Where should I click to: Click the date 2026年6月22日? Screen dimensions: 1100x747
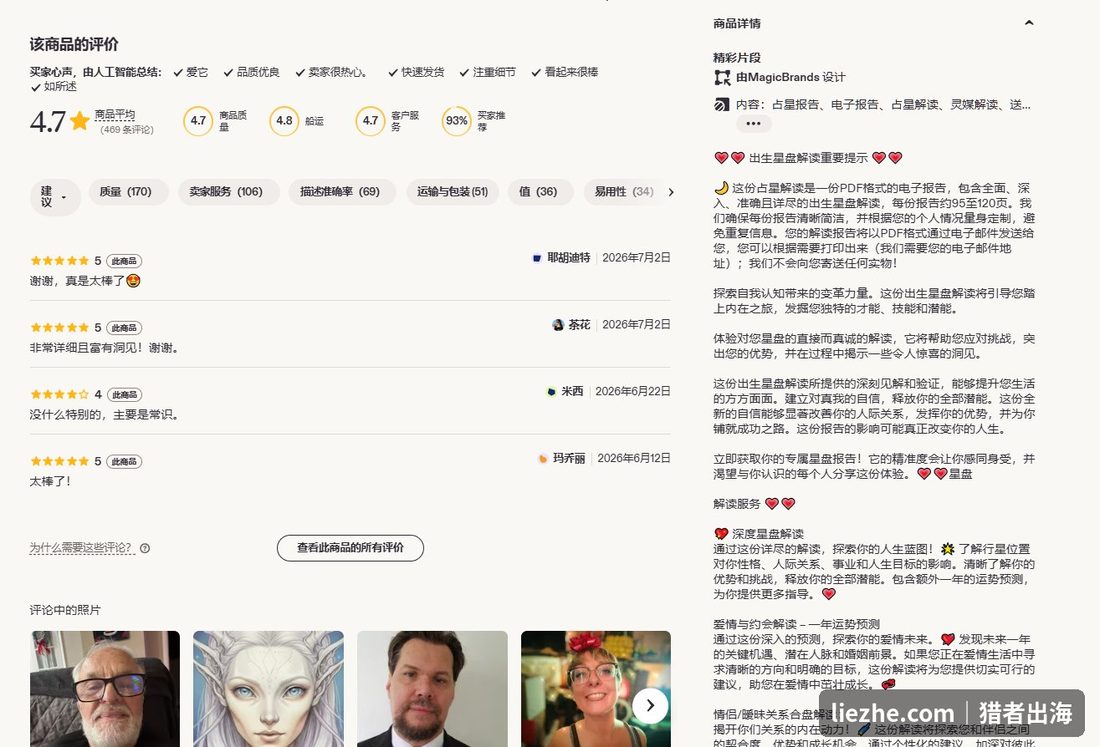click(x=633, y=391)
